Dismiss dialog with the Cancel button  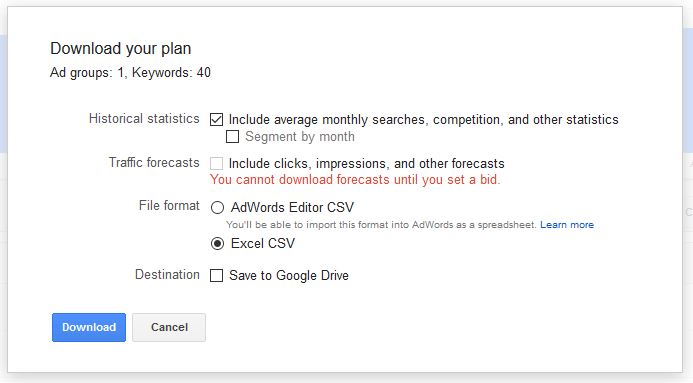click(x=169, y=327)
